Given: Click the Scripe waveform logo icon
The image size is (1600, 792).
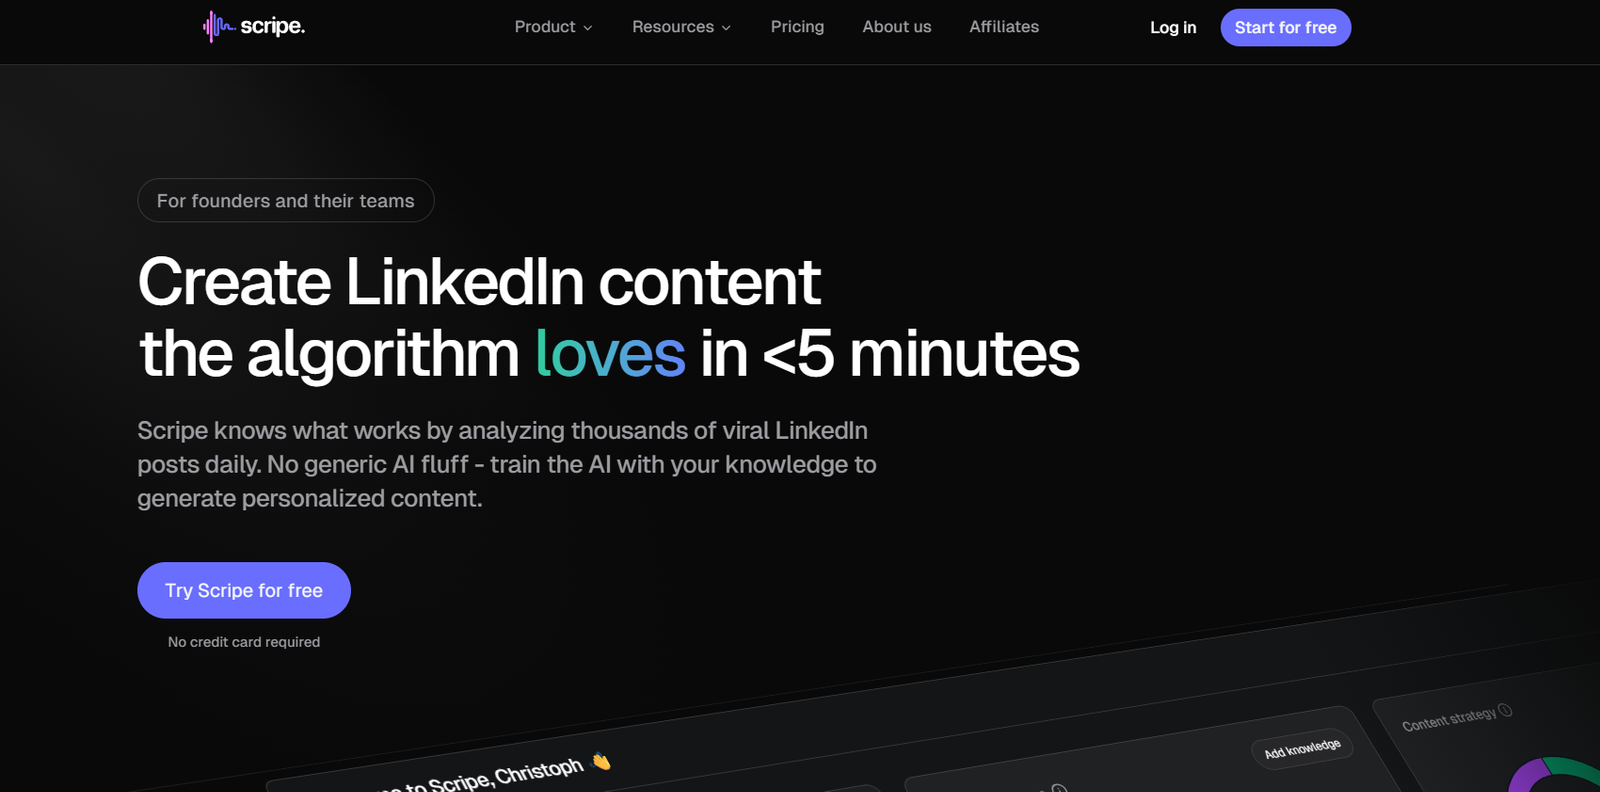Looking at the screenshot, I should click(216, 27).
